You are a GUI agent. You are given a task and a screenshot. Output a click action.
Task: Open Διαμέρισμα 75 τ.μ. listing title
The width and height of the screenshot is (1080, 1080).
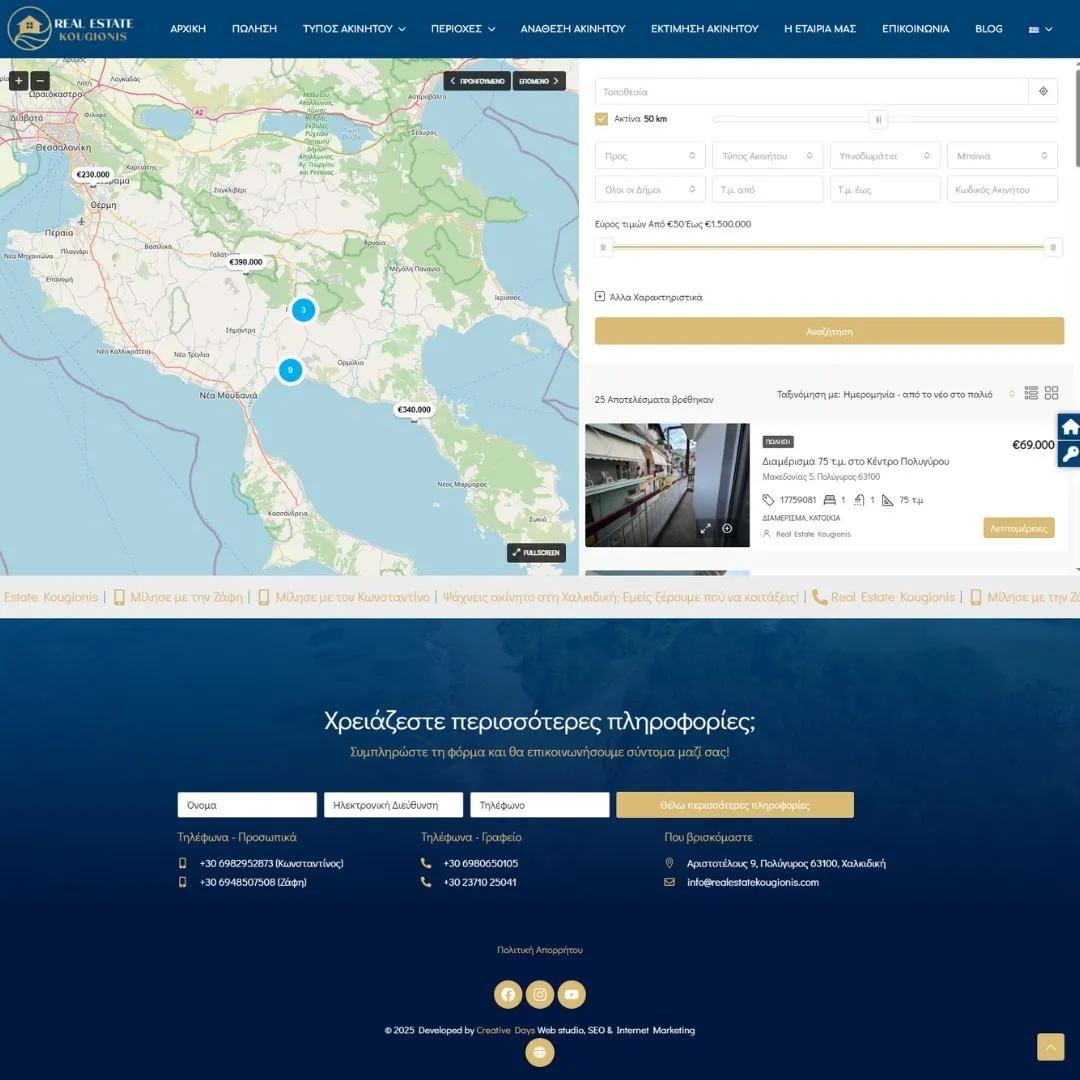855,461
